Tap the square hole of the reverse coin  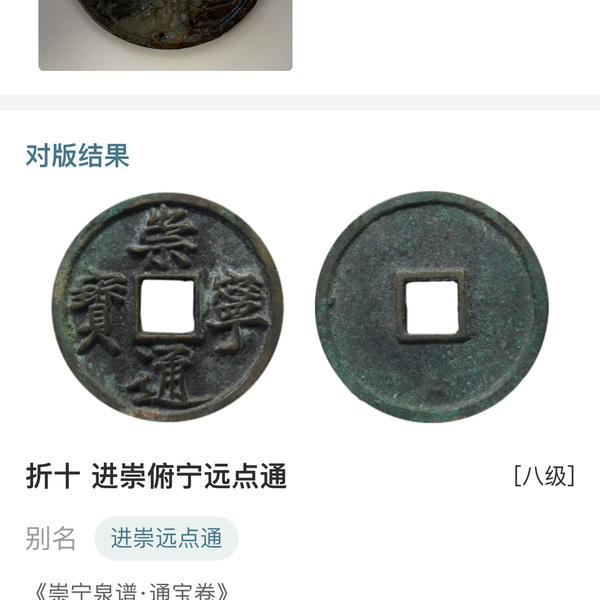tap(432, 307)
